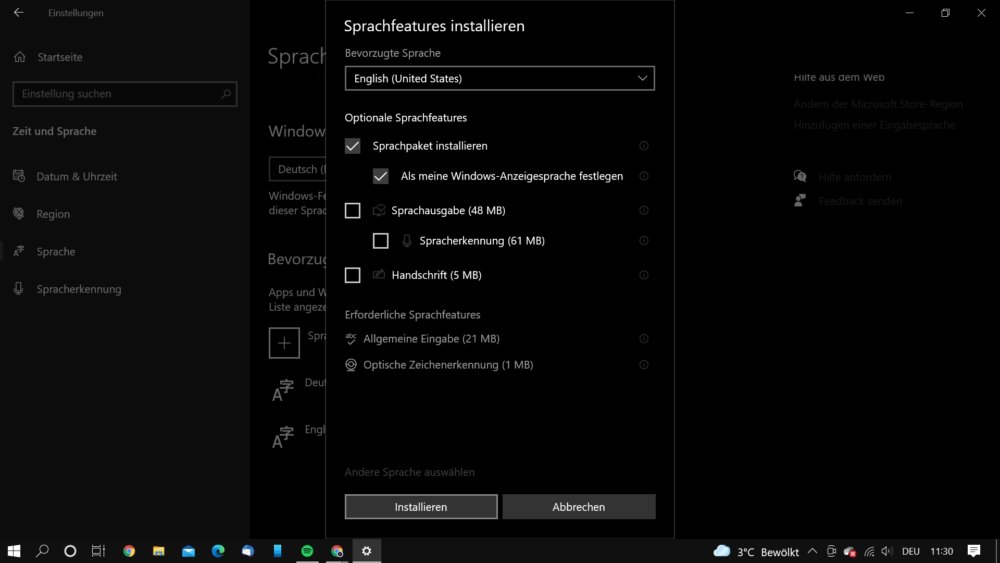This screenshot has width=1000, height=563.
Task: Switch input language via DEU indicator
Action: (911, 552)
